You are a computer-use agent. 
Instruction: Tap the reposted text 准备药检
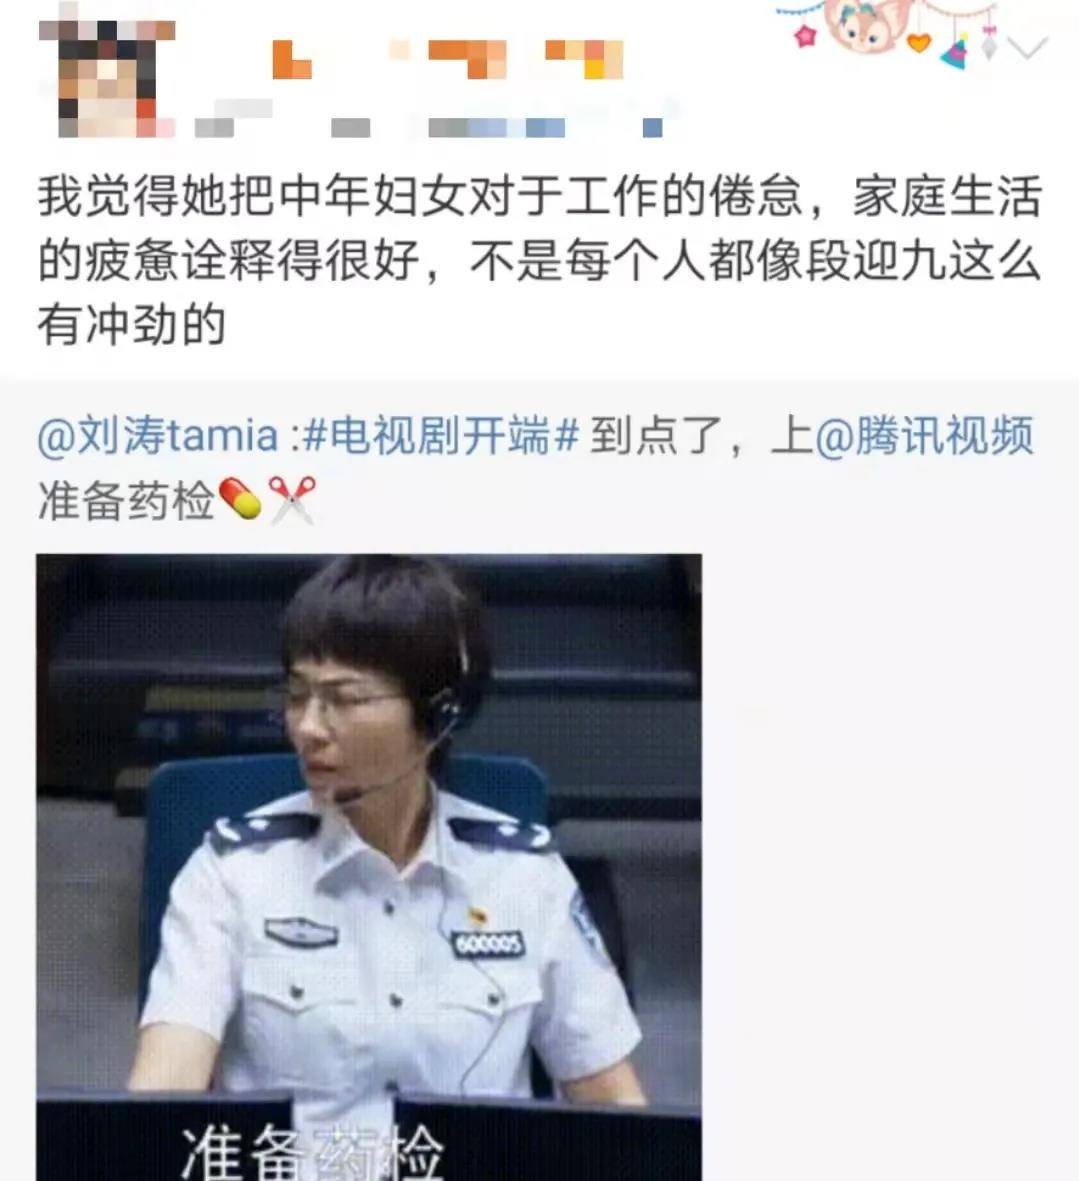pos(126,500)
